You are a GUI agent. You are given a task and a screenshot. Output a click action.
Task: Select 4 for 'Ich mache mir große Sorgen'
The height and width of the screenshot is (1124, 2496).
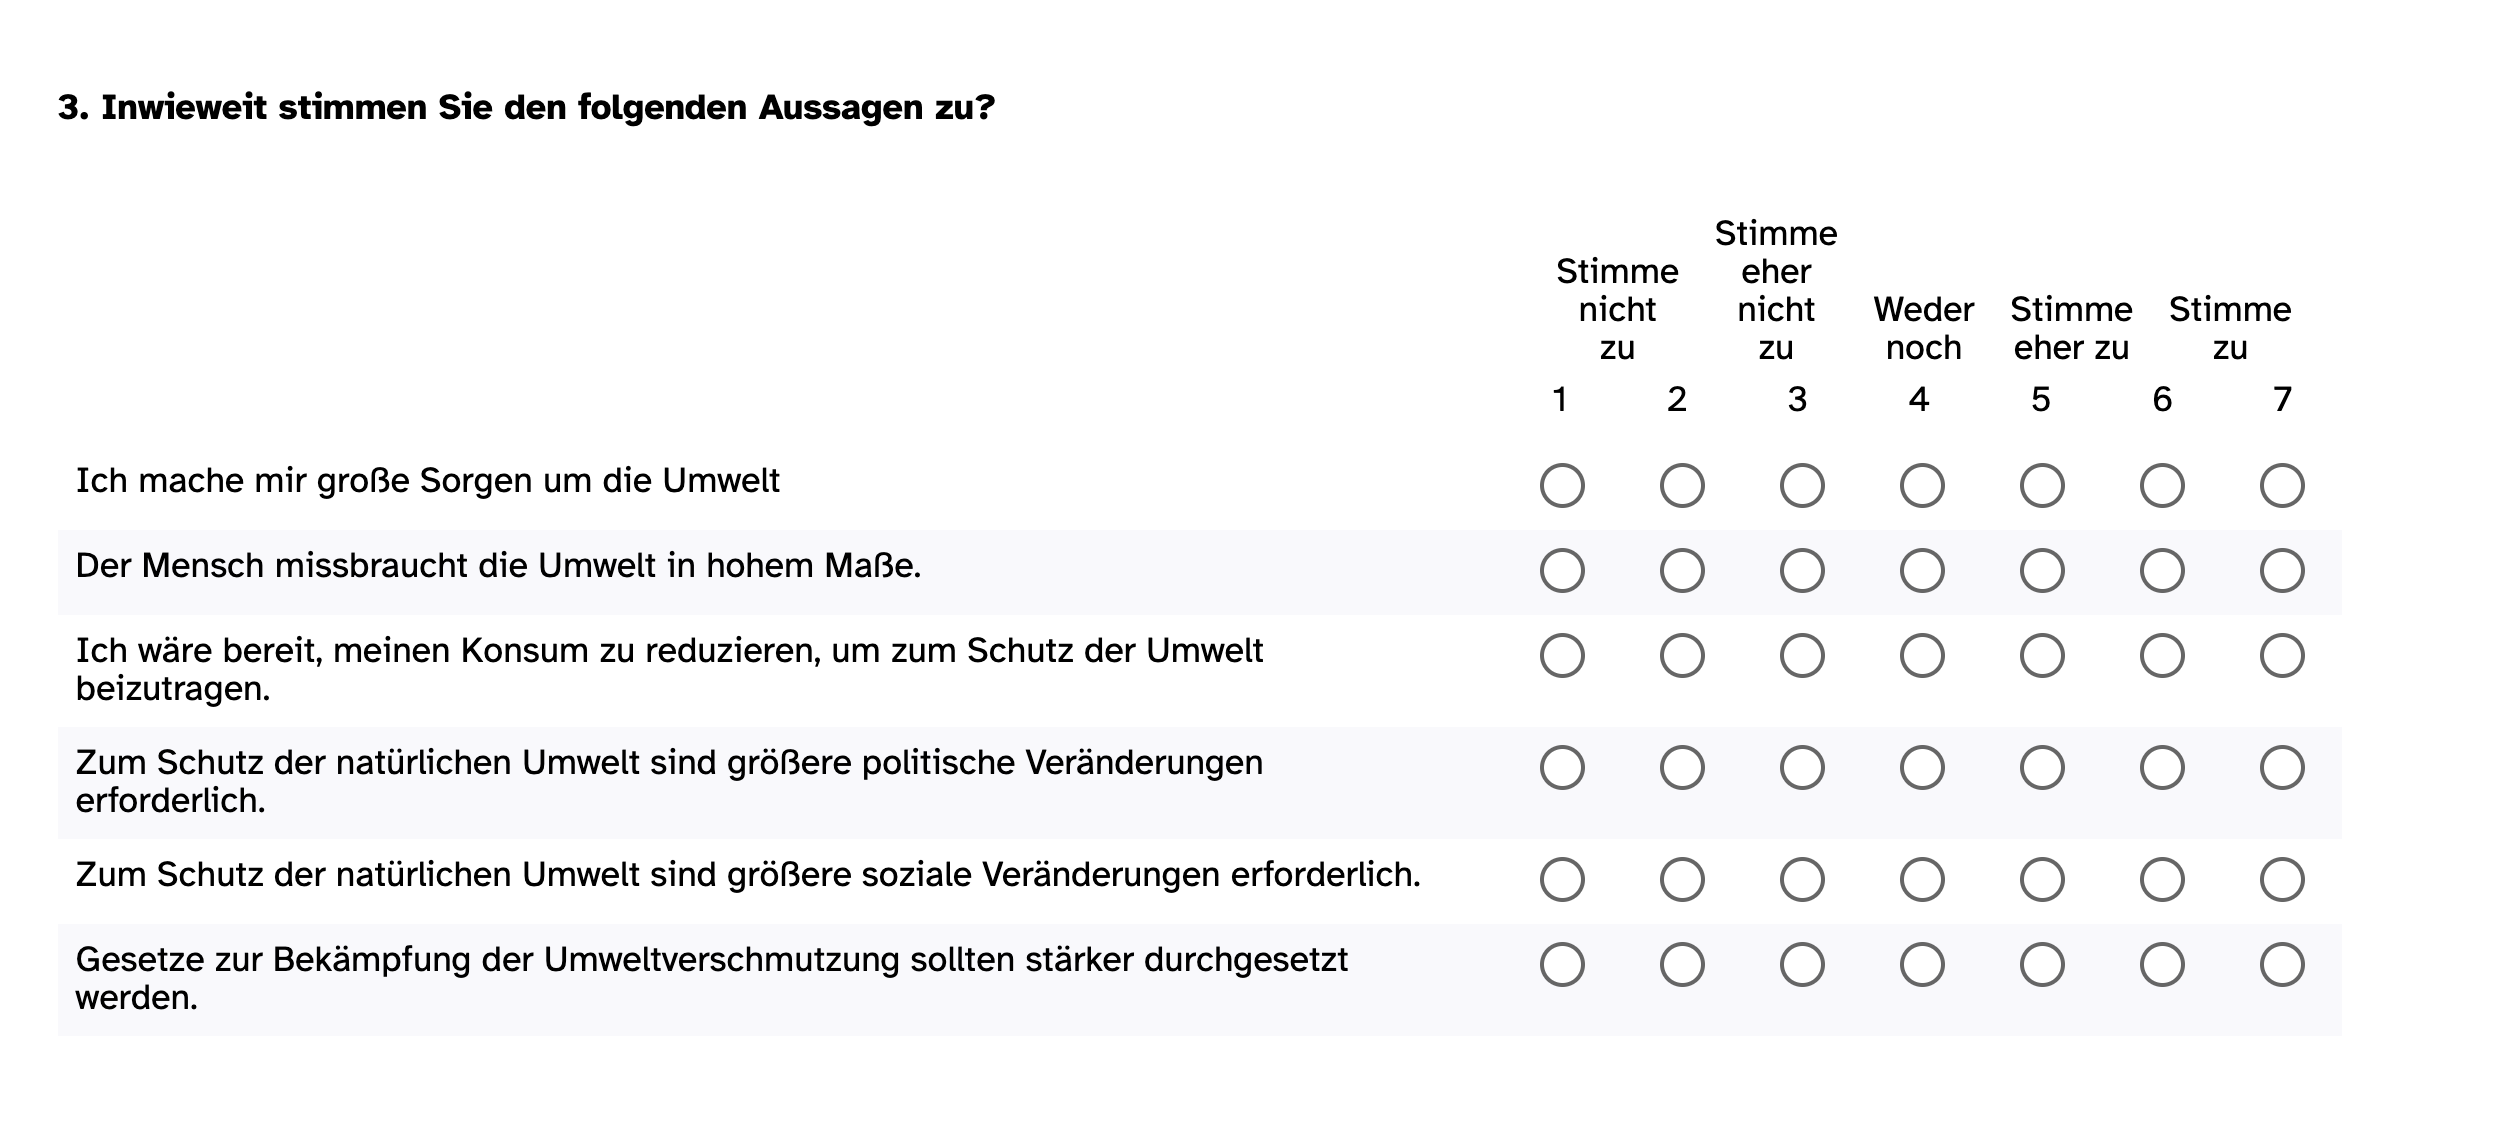click(1922, 486)
